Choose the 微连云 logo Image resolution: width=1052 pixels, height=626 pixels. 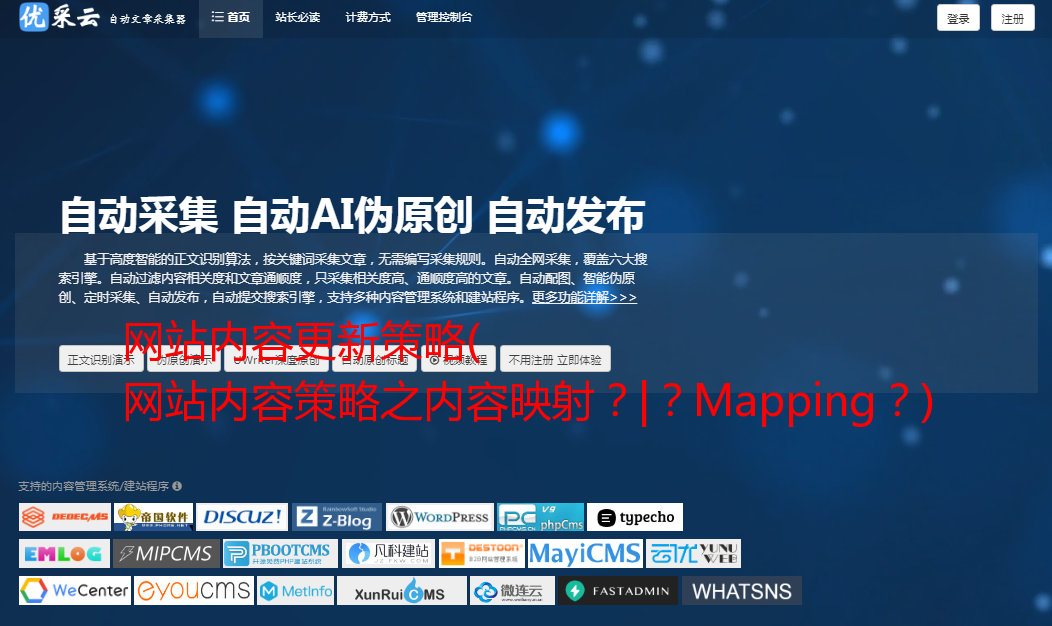[513, 590]
